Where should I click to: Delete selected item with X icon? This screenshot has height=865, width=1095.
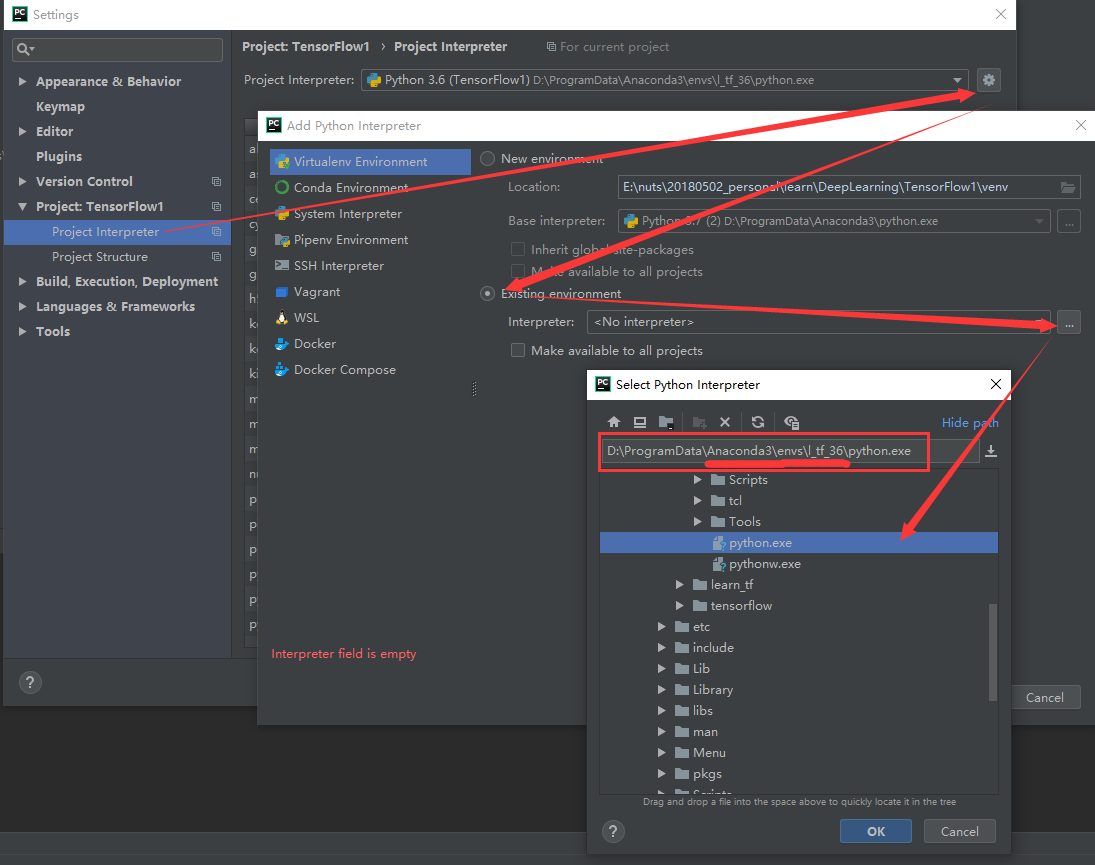(x=725, y=422)
